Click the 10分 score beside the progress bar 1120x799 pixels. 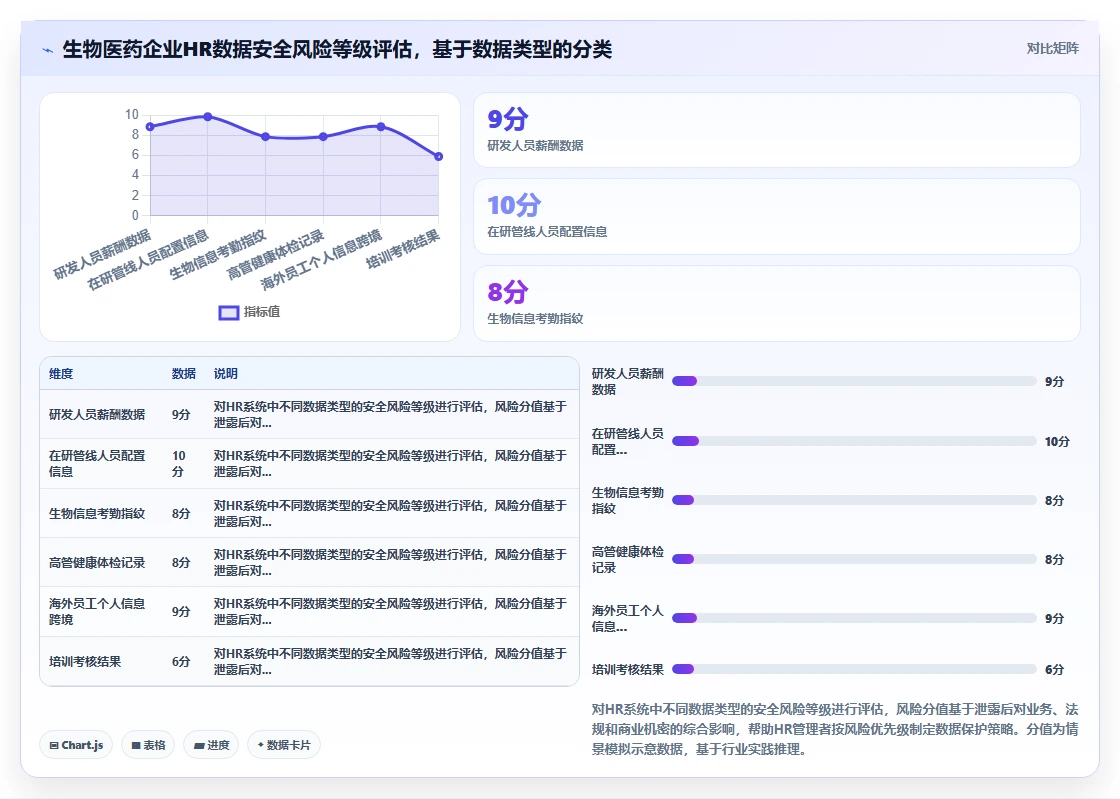click(1057, 441)
